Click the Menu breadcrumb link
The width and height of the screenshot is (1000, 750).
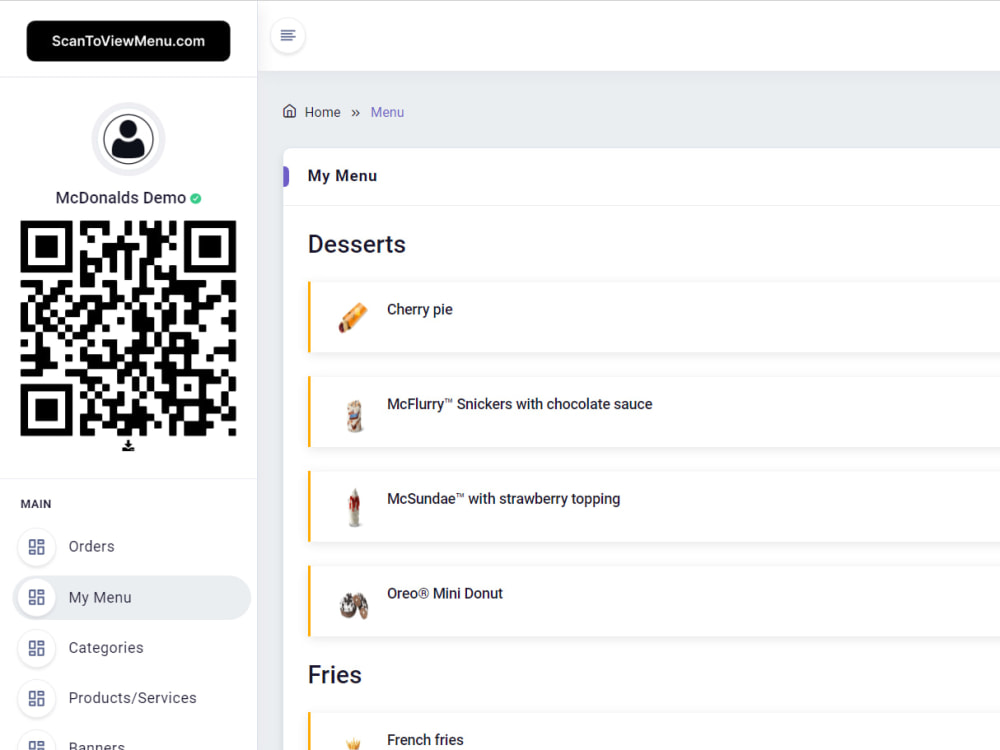[x=387, y=112]
